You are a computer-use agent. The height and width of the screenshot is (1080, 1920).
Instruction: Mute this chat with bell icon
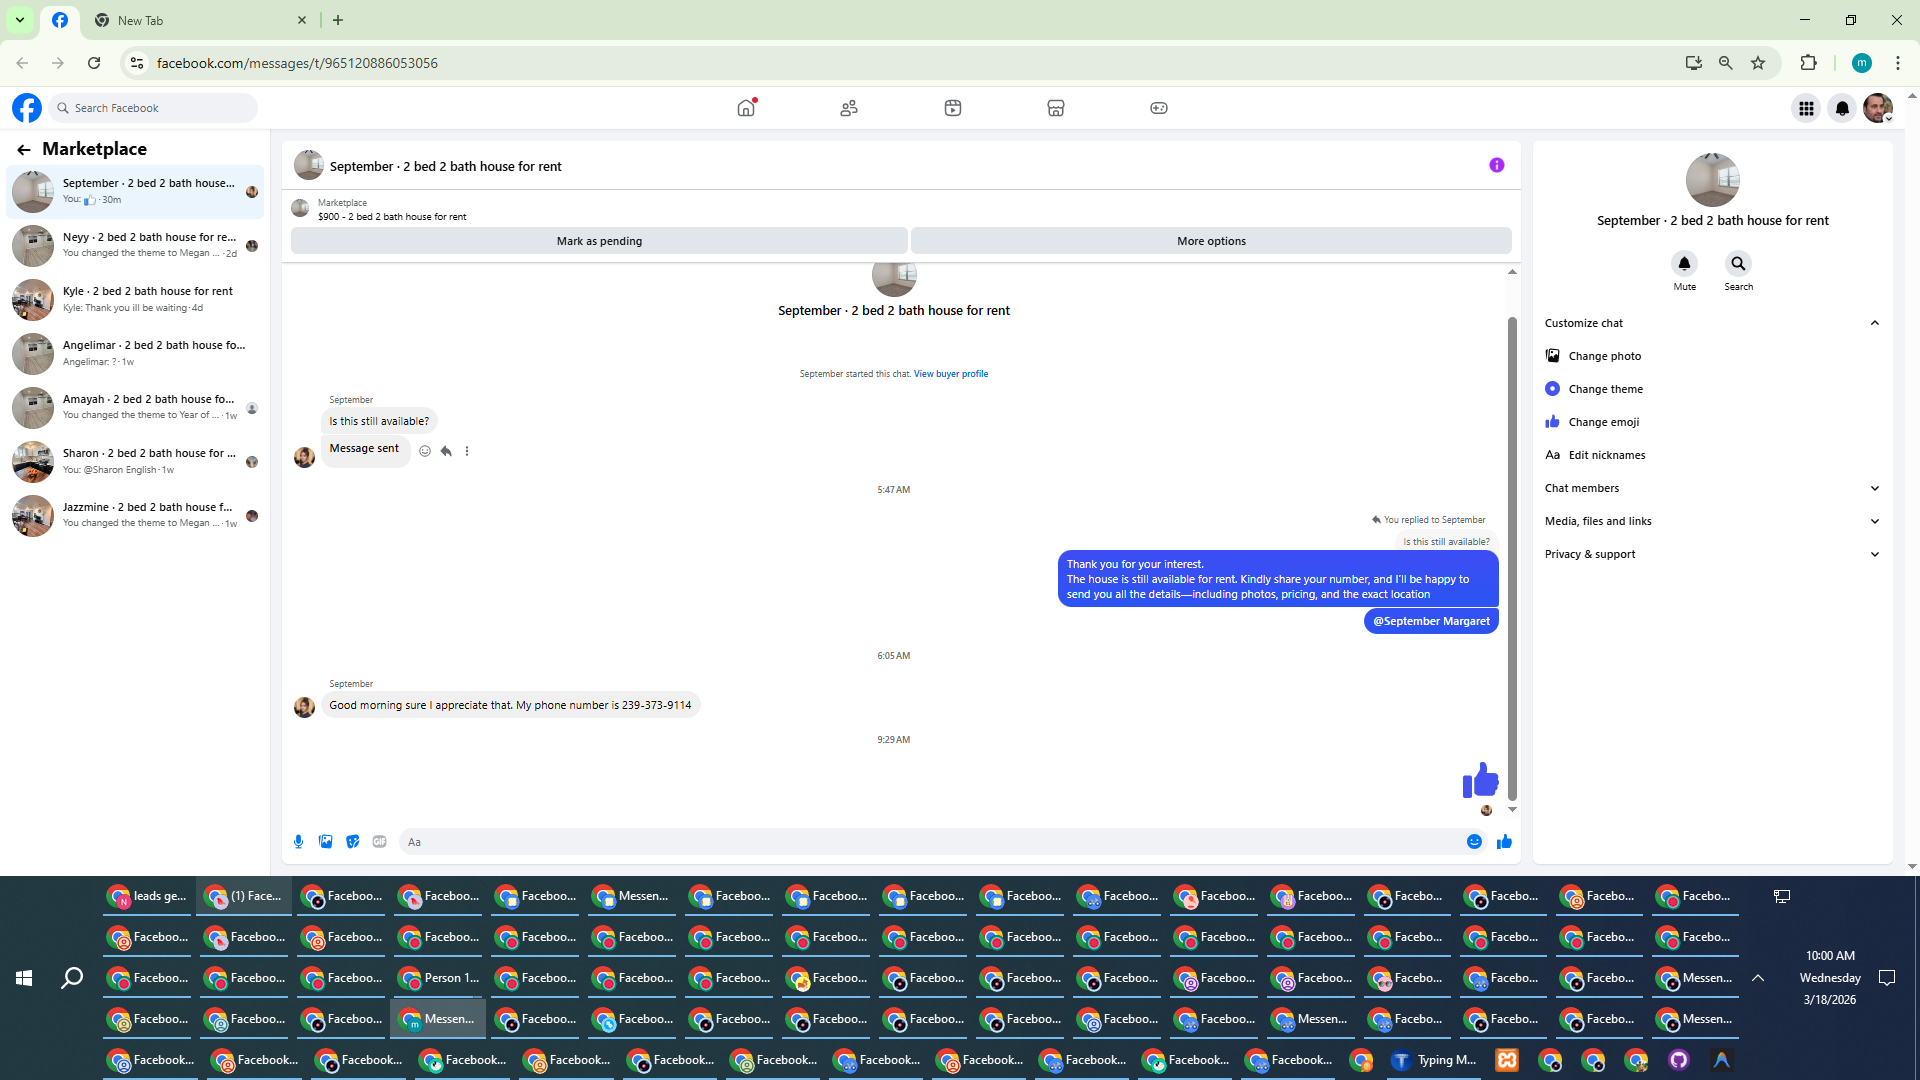tap(1684, 264)
